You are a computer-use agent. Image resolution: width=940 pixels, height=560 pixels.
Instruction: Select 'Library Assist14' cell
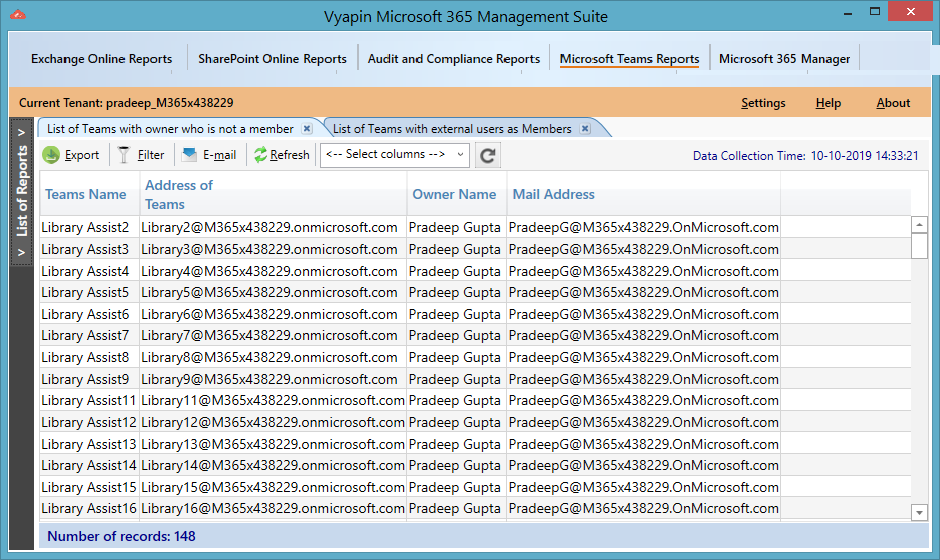(x=89, y=465)
